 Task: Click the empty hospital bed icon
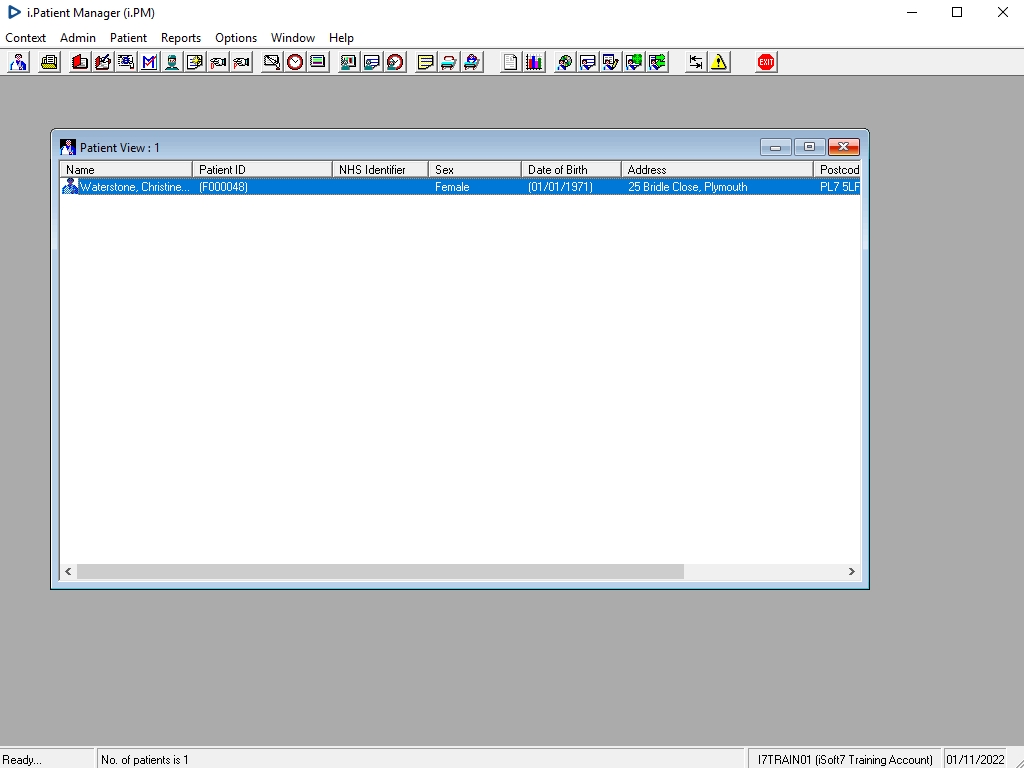[449, 62]
